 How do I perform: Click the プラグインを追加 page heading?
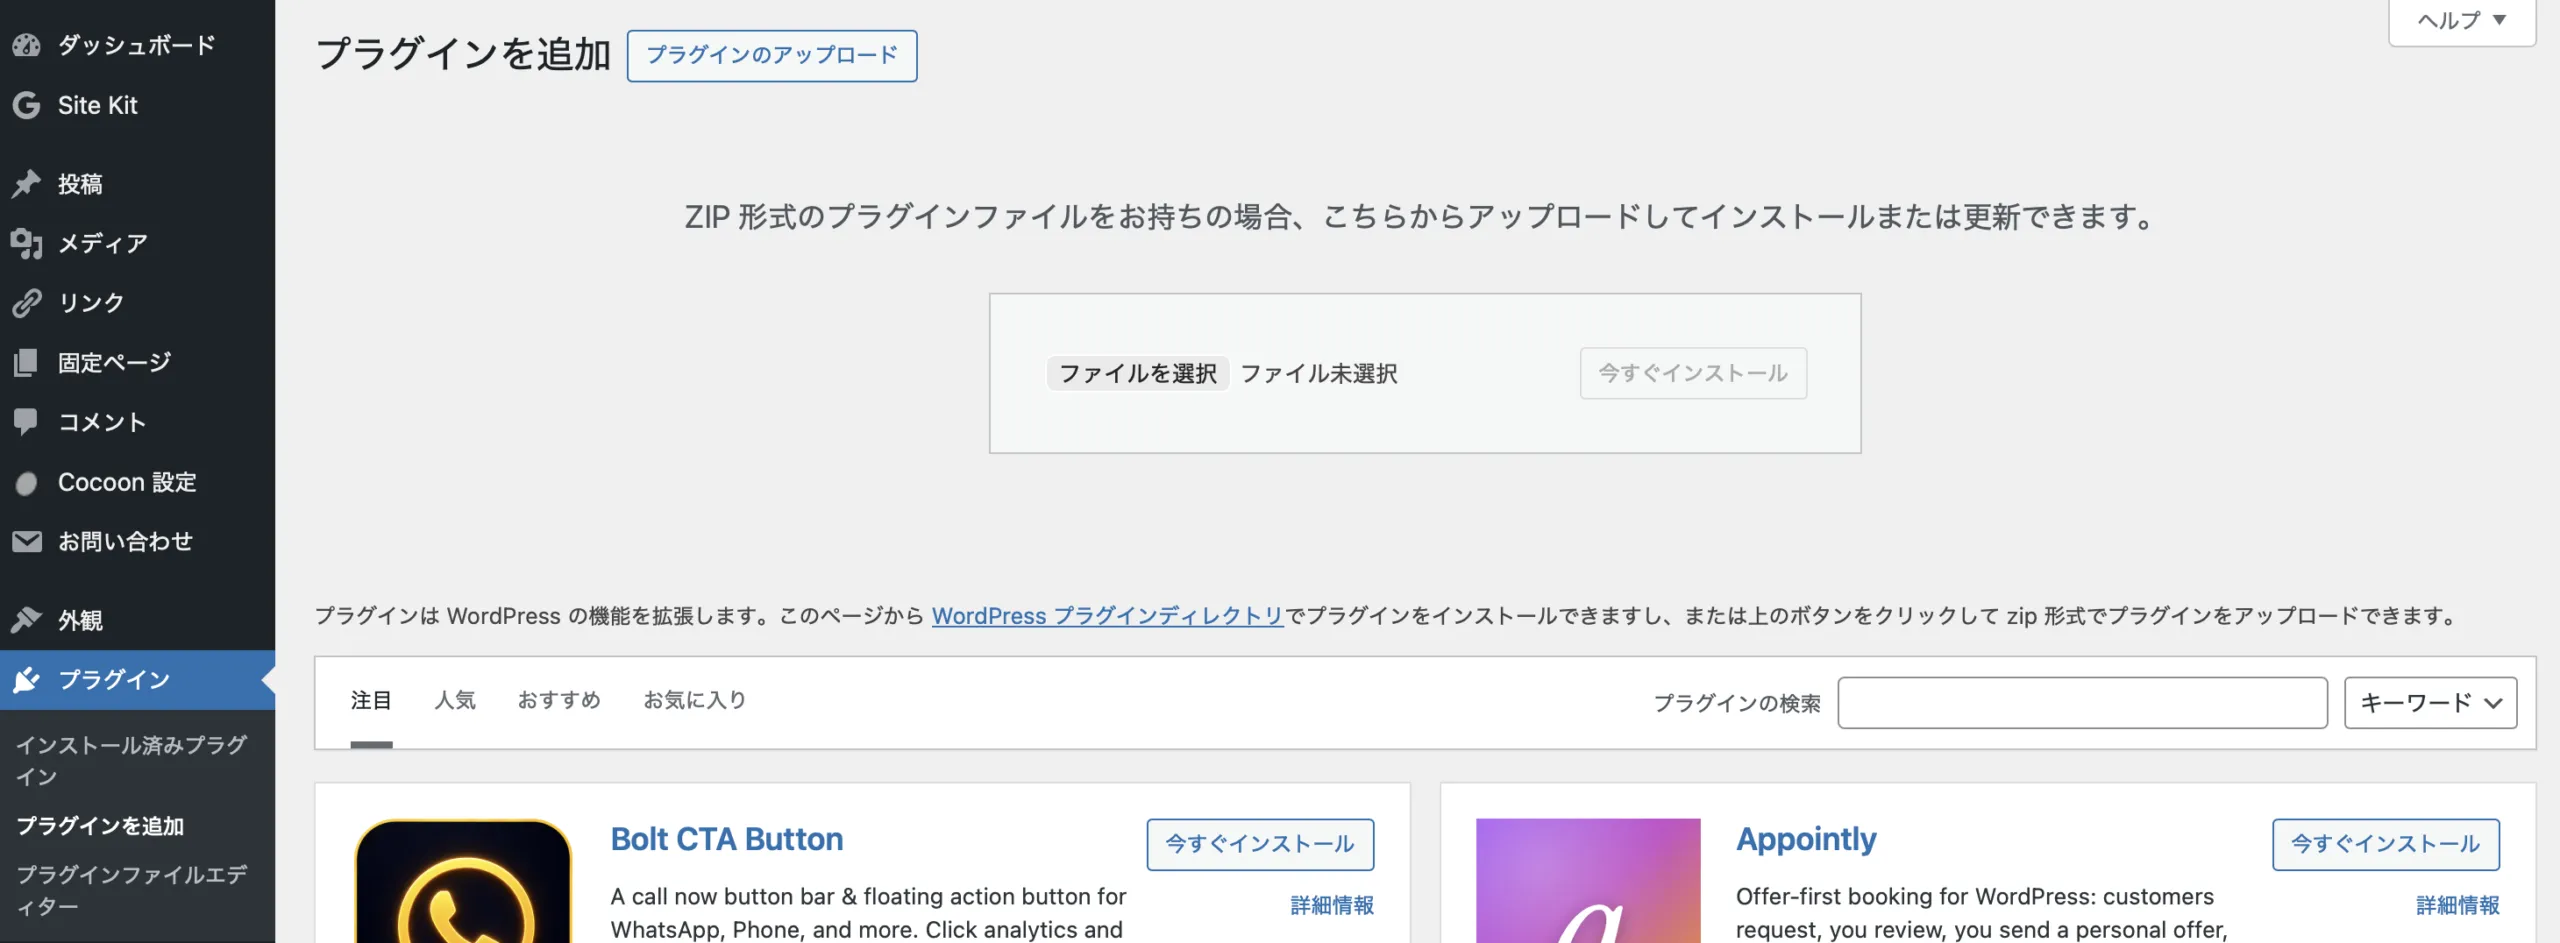point(463,54)
